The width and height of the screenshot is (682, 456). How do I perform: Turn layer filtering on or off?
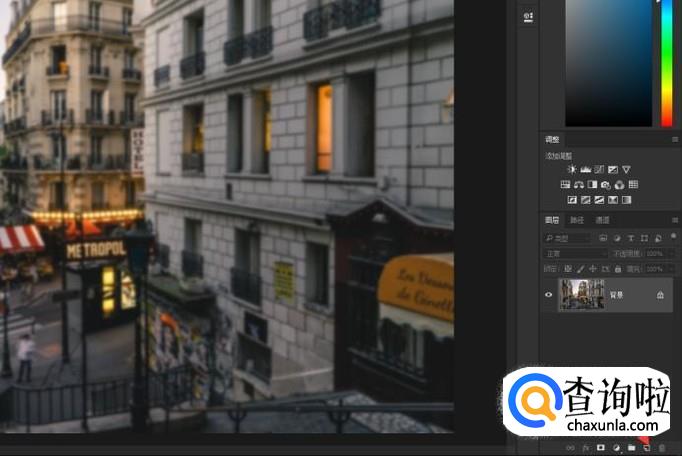[674, 236]
